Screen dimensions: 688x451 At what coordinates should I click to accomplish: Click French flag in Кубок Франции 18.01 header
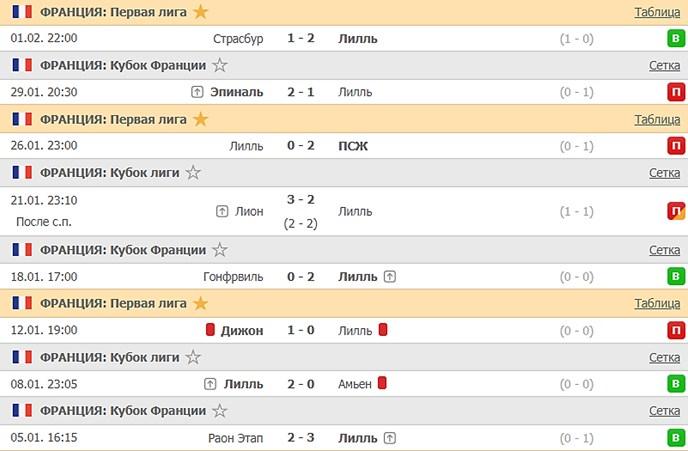[22, 250]
